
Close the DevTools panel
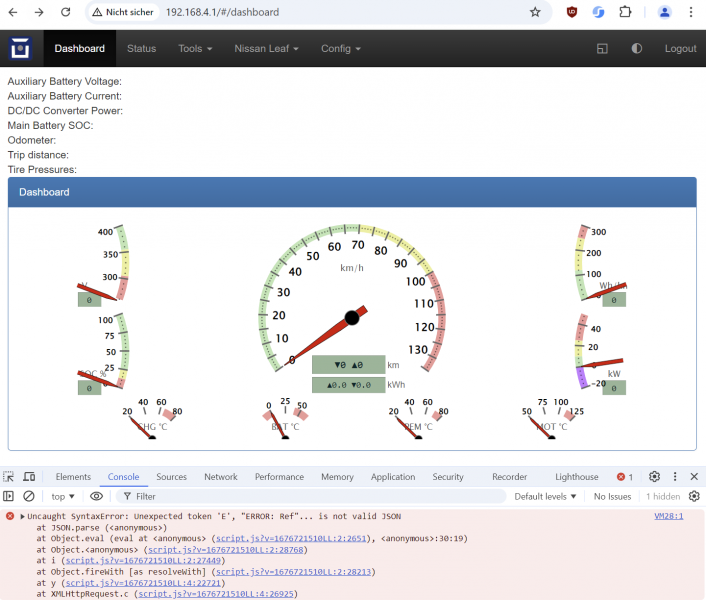pos(694,477)
